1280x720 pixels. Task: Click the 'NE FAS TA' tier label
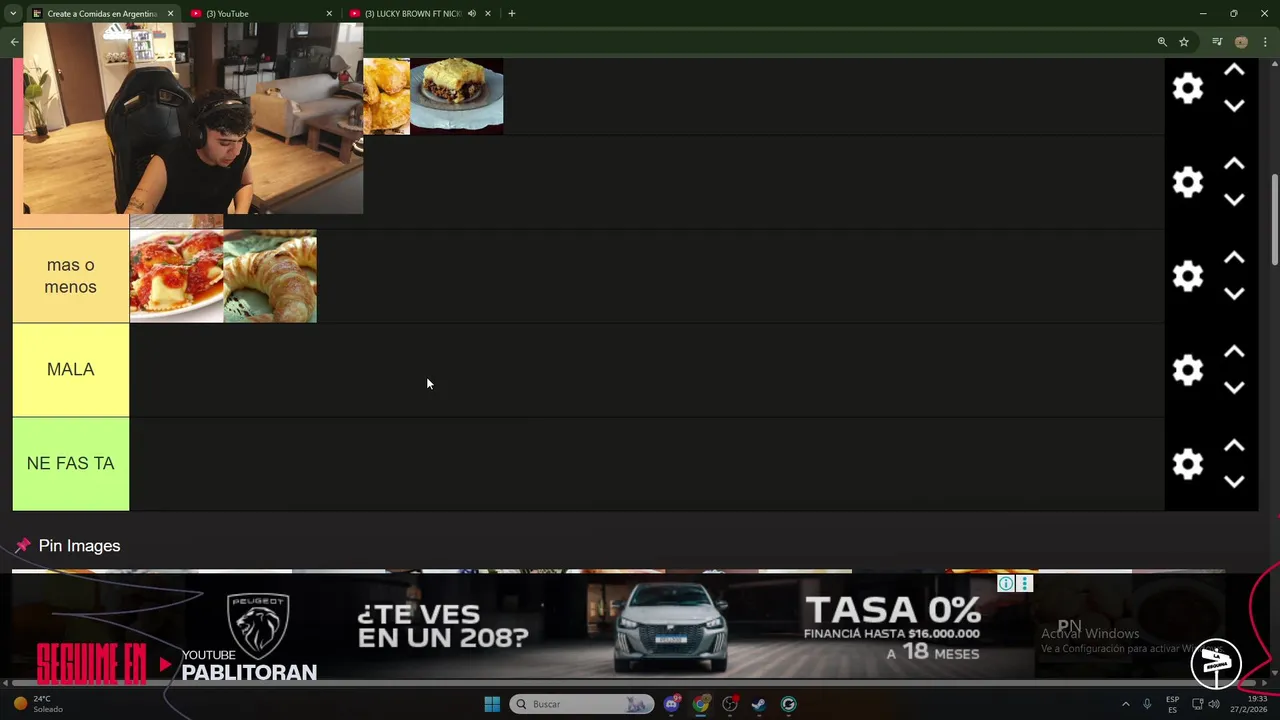click(71, 464)
